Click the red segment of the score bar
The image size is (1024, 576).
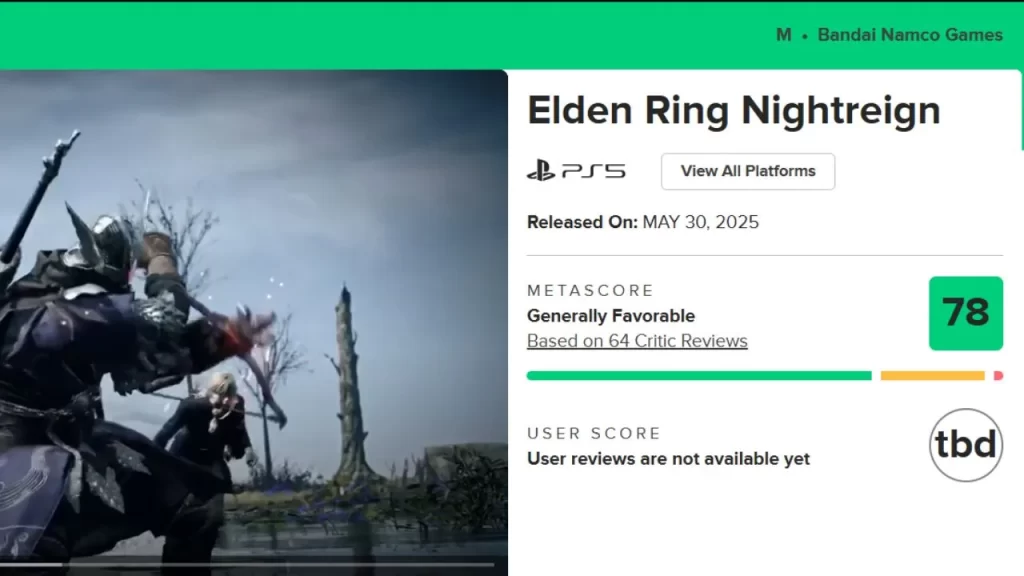point(996,375)
